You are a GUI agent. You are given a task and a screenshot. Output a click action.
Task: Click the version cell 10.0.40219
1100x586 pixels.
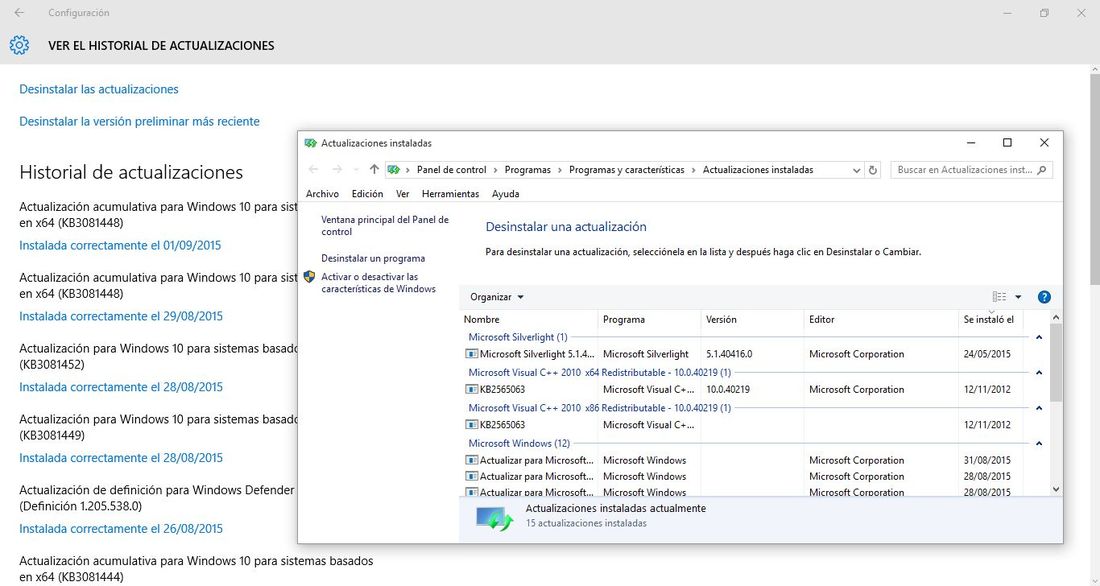[727, 389]
